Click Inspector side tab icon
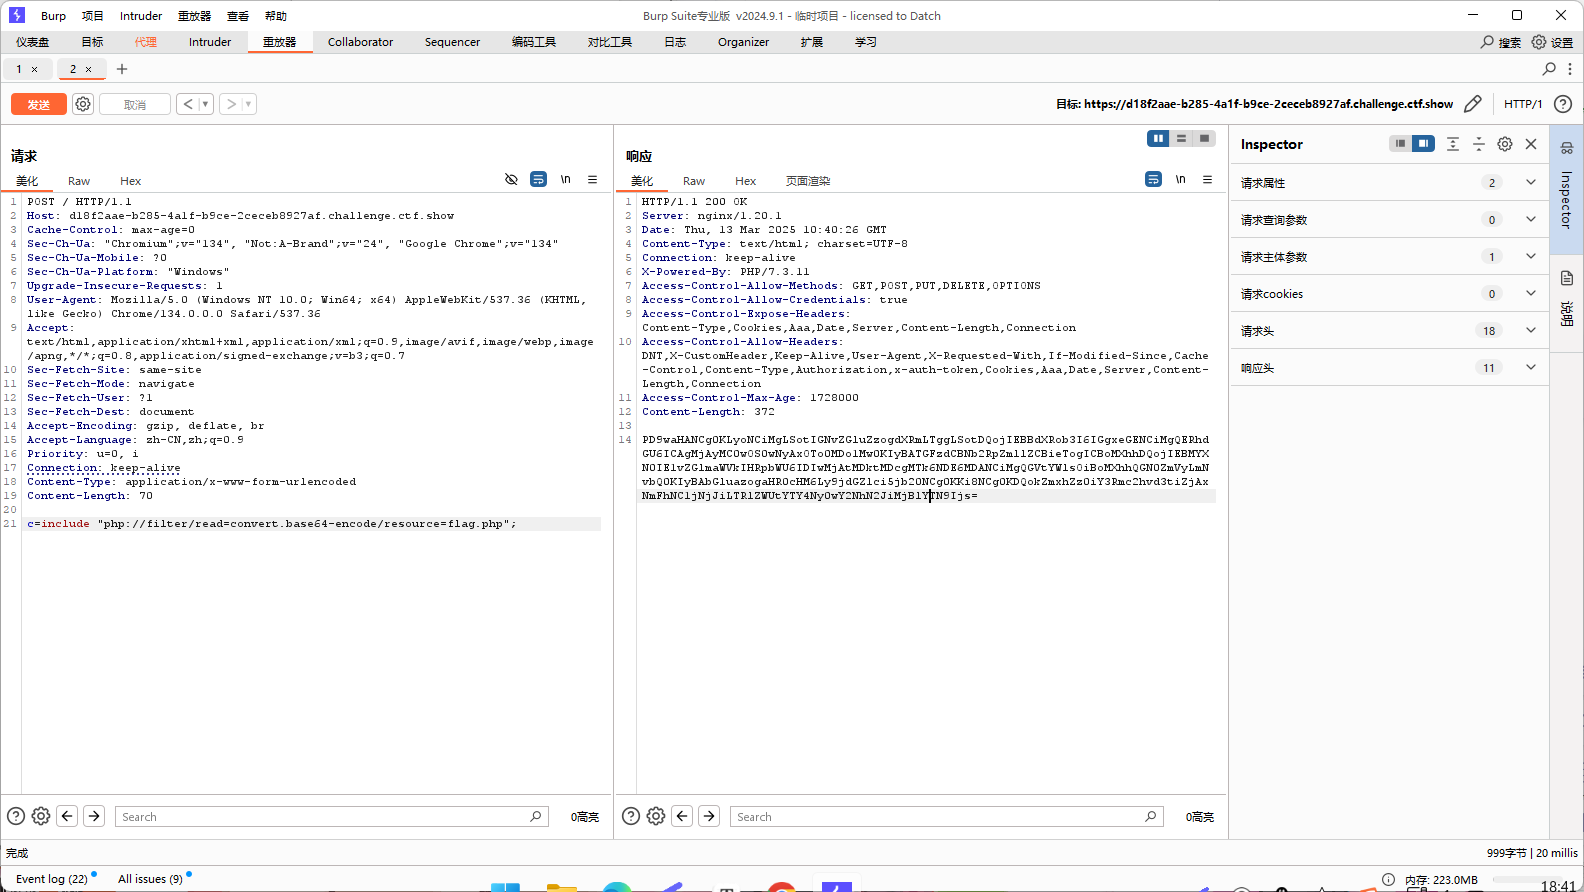 tap(1566, 148)
